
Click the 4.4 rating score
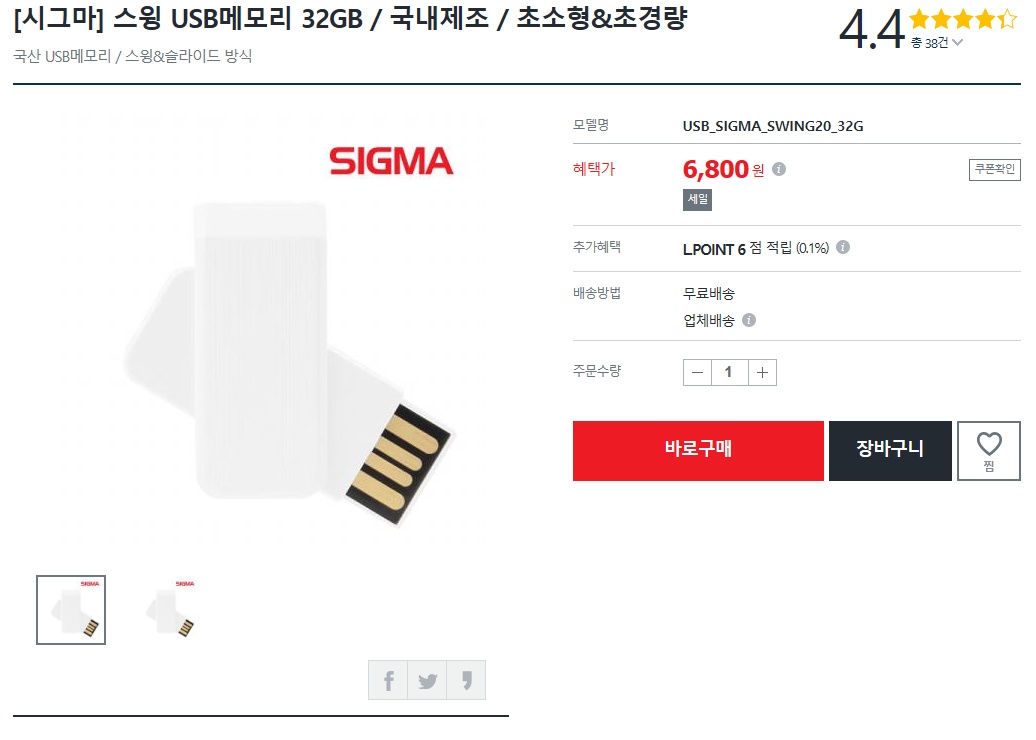pyautogui.click(x=871, y=29)
